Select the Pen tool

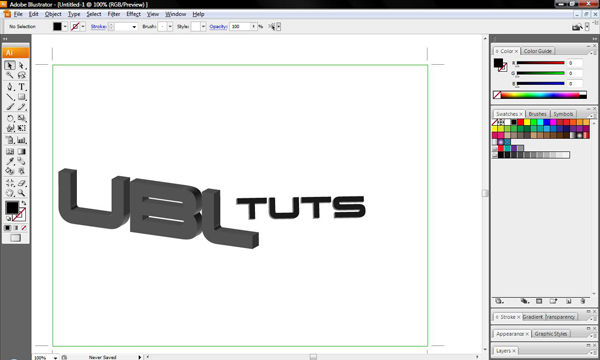click(x=10, y=87)
